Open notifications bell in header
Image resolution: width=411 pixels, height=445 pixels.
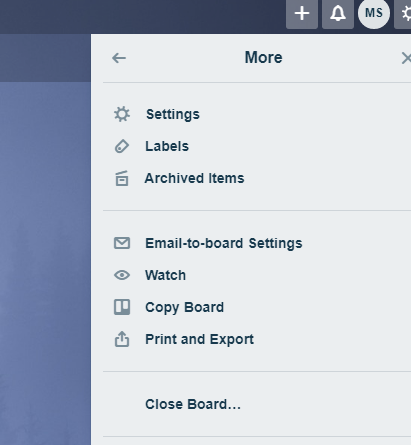click(x=338, y=14)
